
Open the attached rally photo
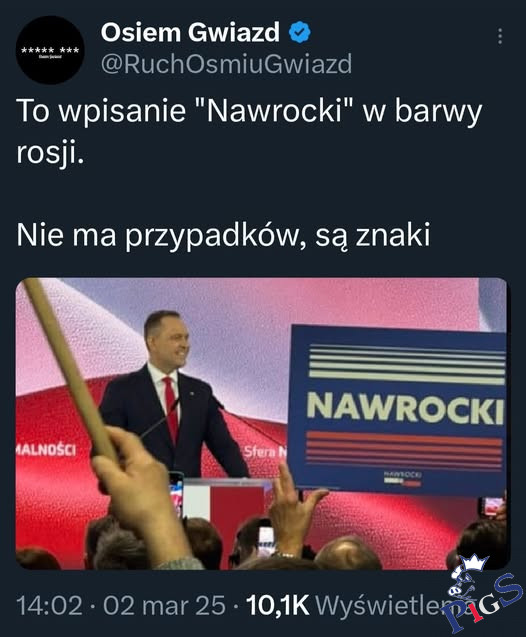[262, 423]
